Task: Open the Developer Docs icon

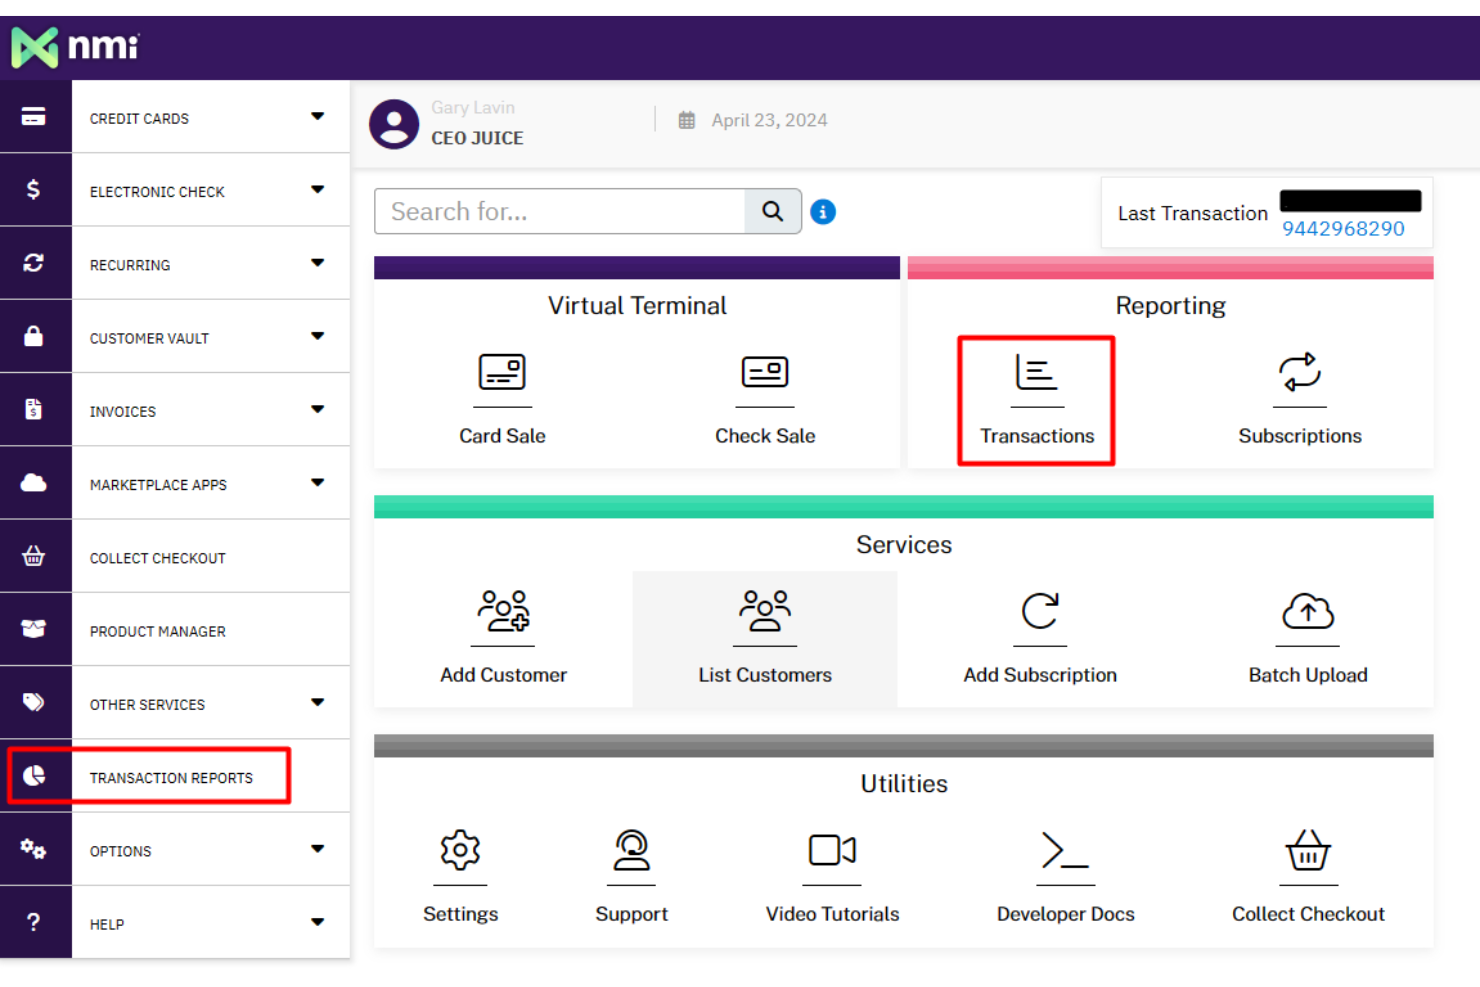Action: point(1065,850)
